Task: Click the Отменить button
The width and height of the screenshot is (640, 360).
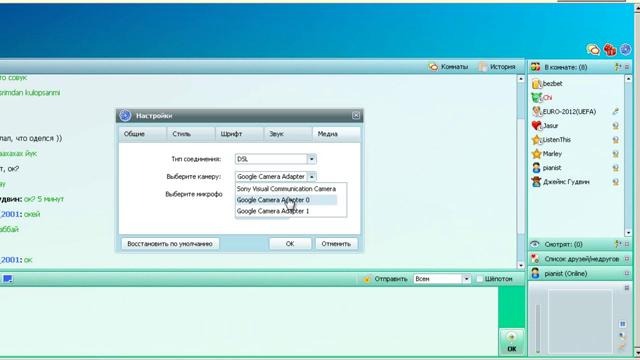Action: coord(336,244)
